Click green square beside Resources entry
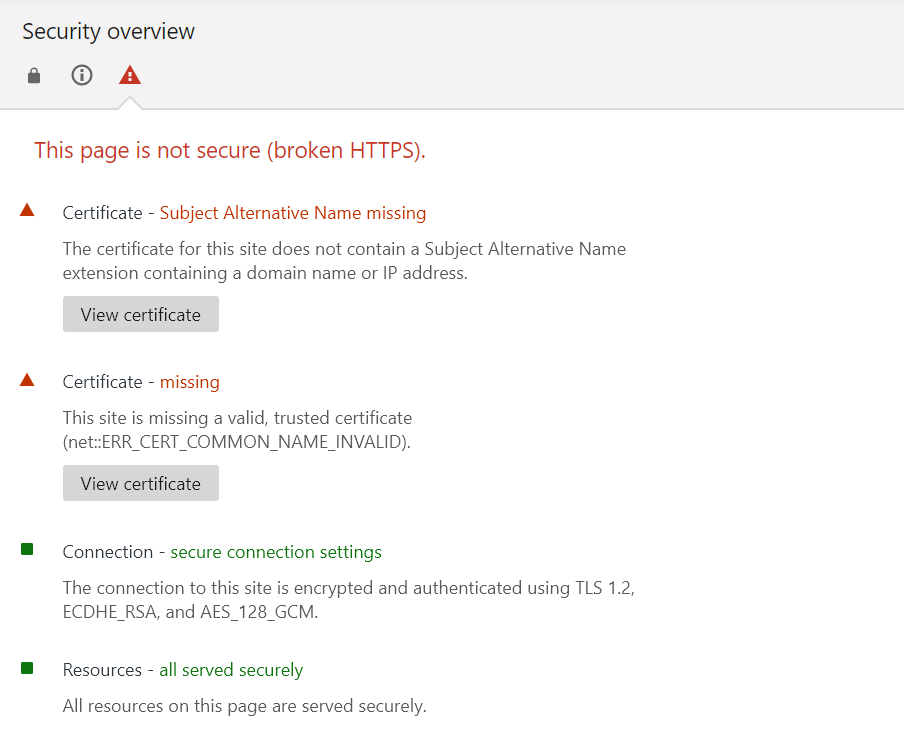 tap(27, 668)
